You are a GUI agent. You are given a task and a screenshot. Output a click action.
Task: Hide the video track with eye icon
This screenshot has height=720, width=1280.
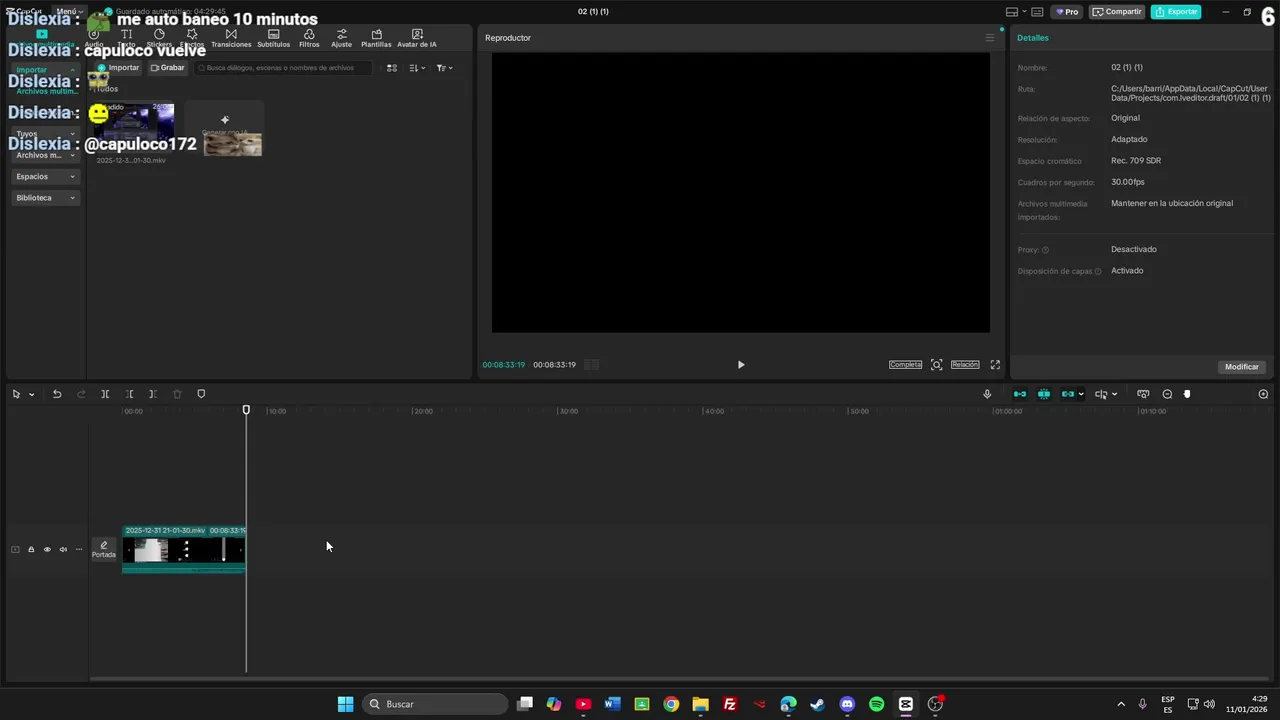(x=47, y=549)
